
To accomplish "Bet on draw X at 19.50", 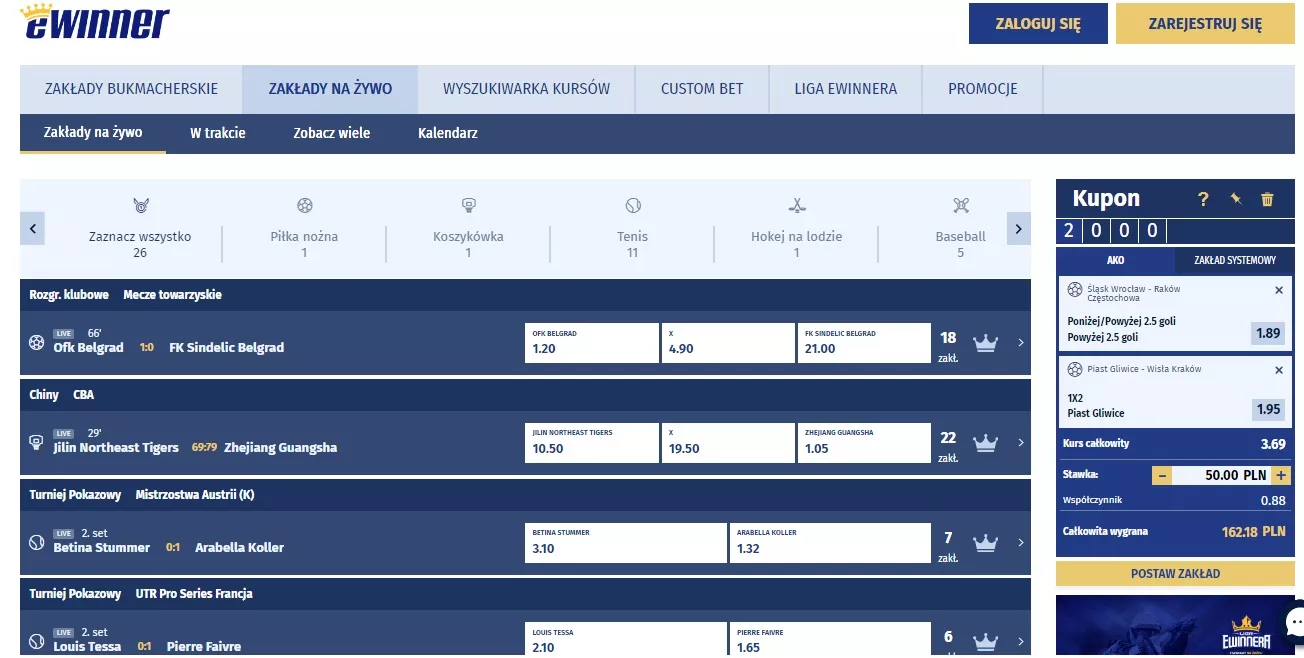I will point(728,443).
